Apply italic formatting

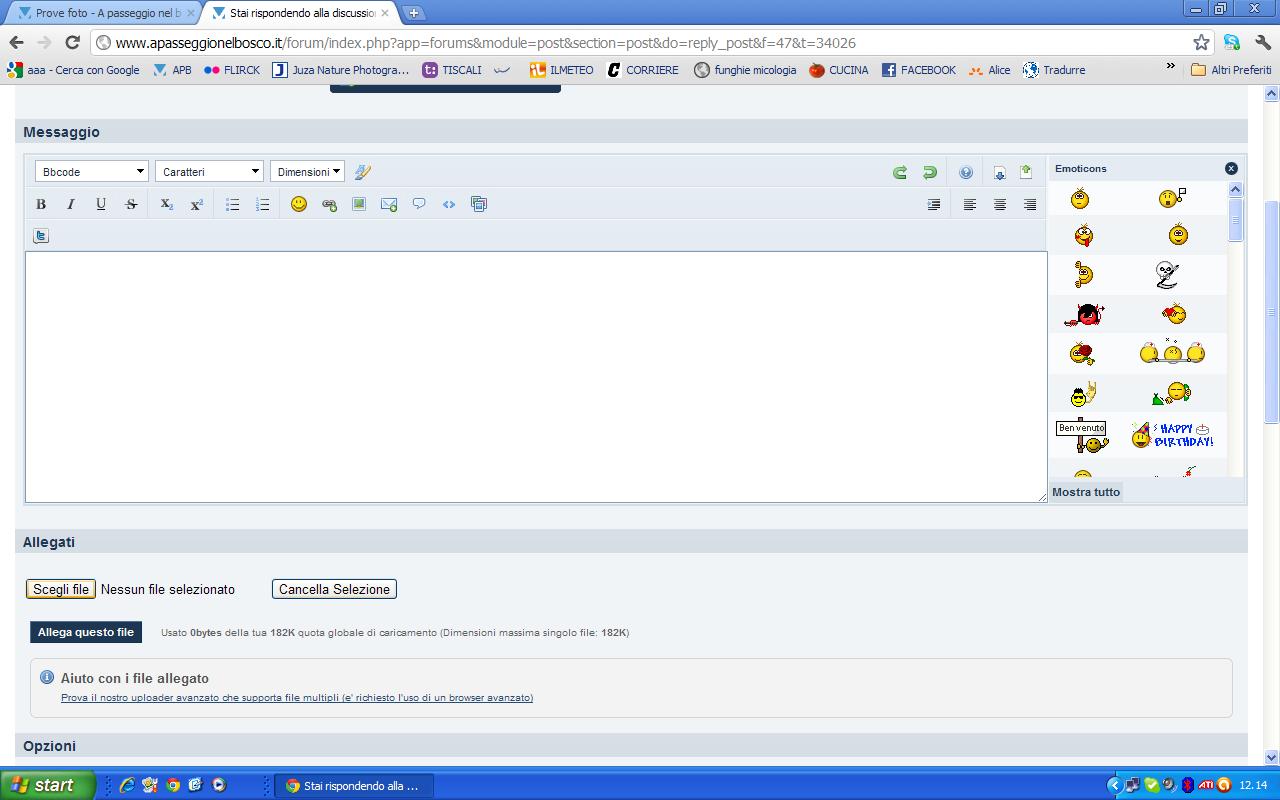(x=71, y=204)
